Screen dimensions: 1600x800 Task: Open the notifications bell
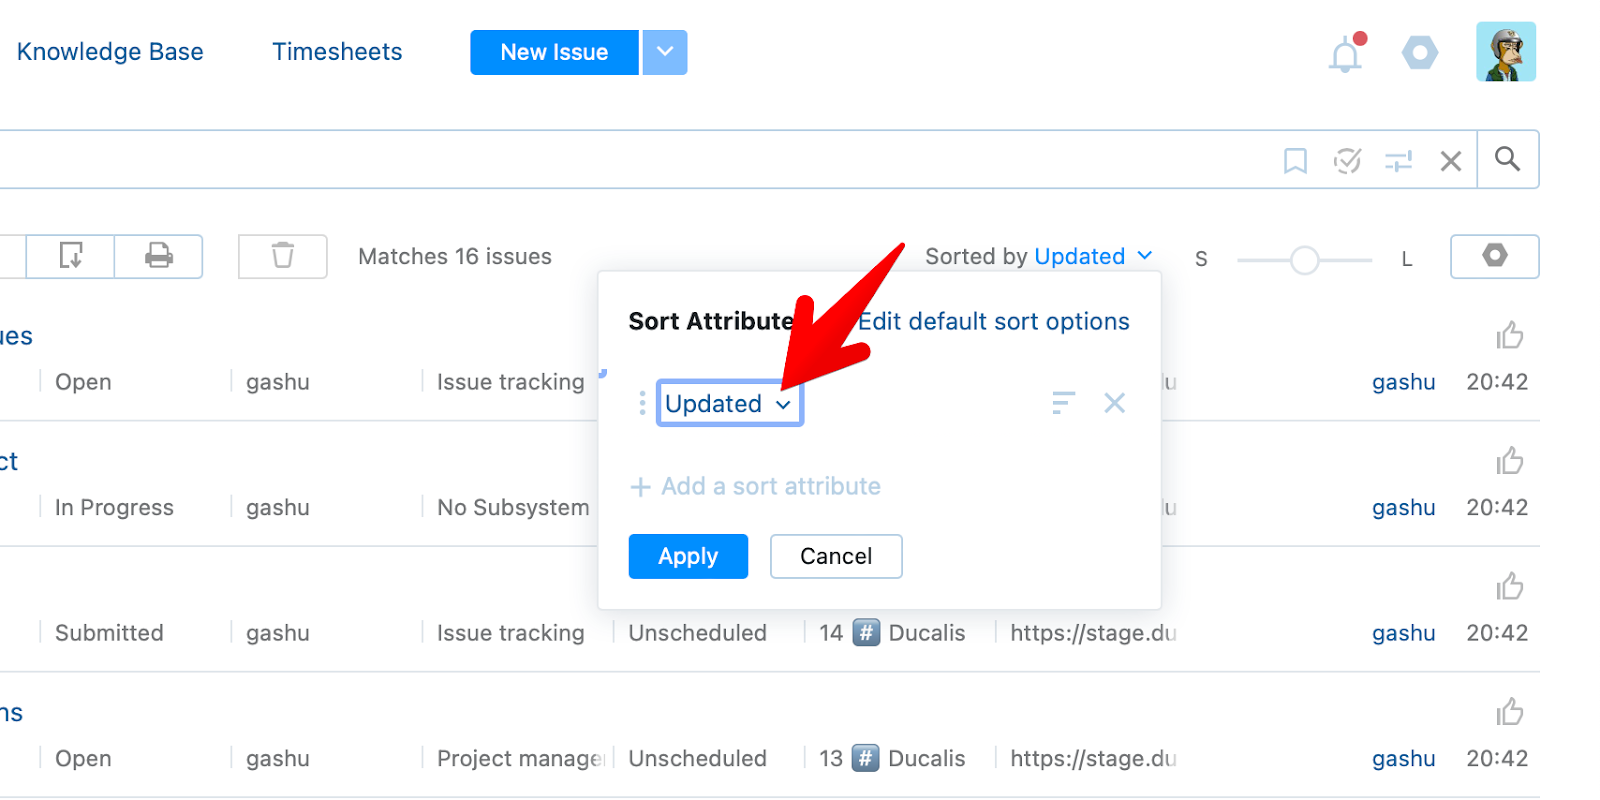click(x=1345, y=54)
